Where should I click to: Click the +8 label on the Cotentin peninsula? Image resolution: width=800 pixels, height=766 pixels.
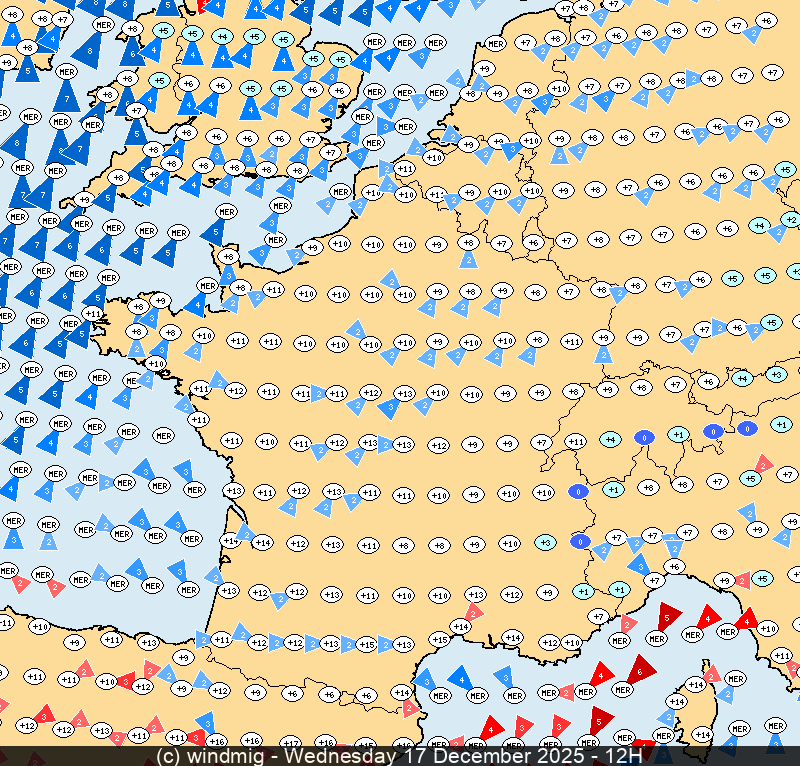(228, 257)
